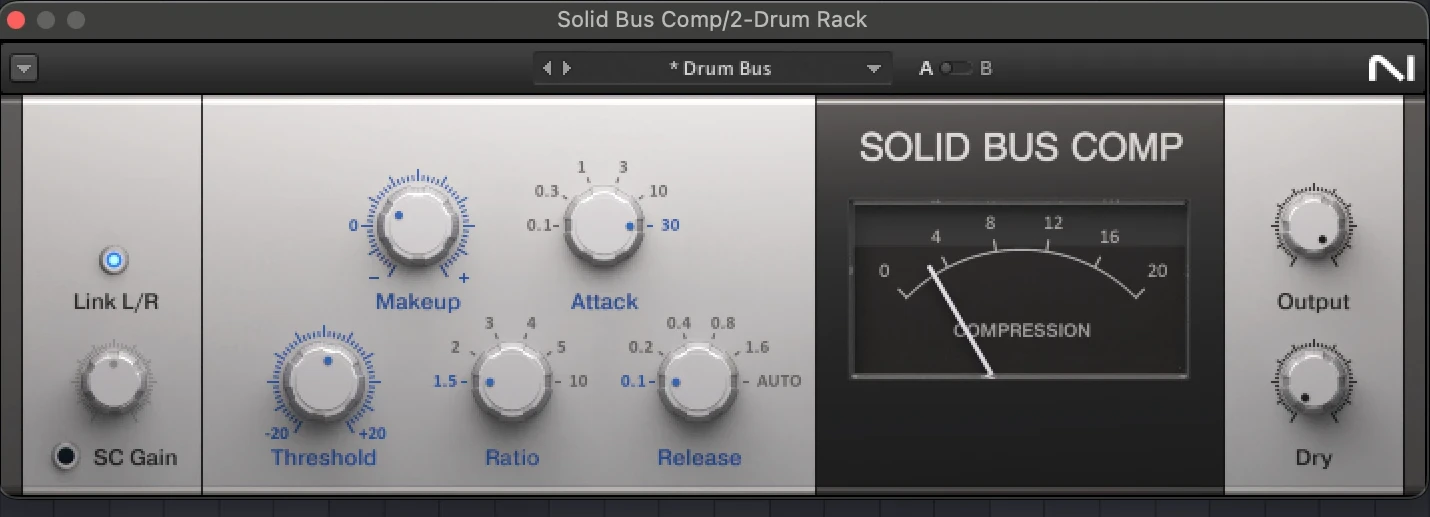The width and height of the screenshot is (1430, 517).
Task: Click the Attack label
Action: (x=604, y=301)
